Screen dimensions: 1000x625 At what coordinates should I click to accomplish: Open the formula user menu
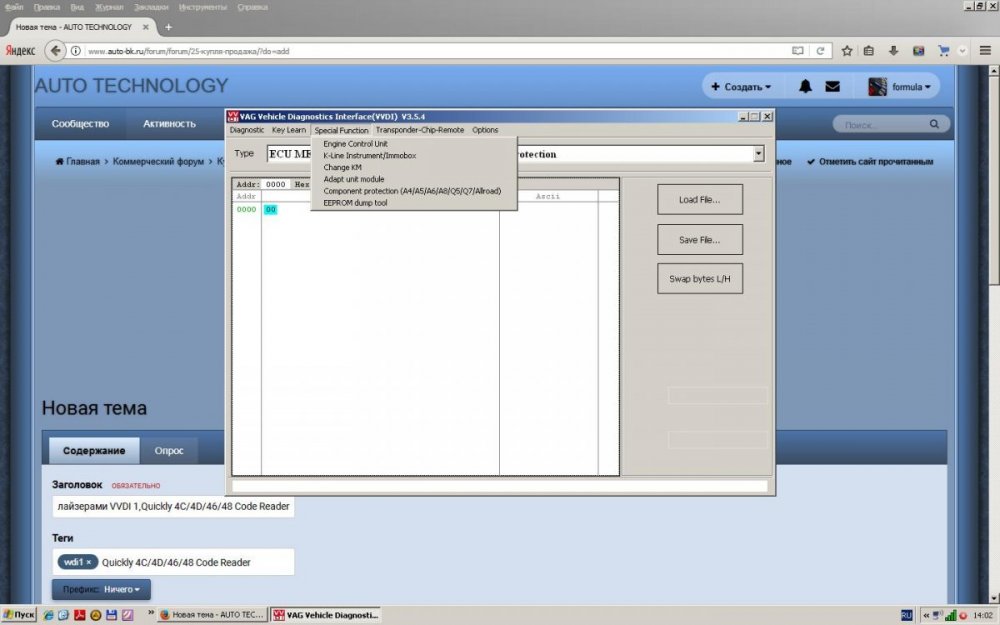tap(911, 87)
